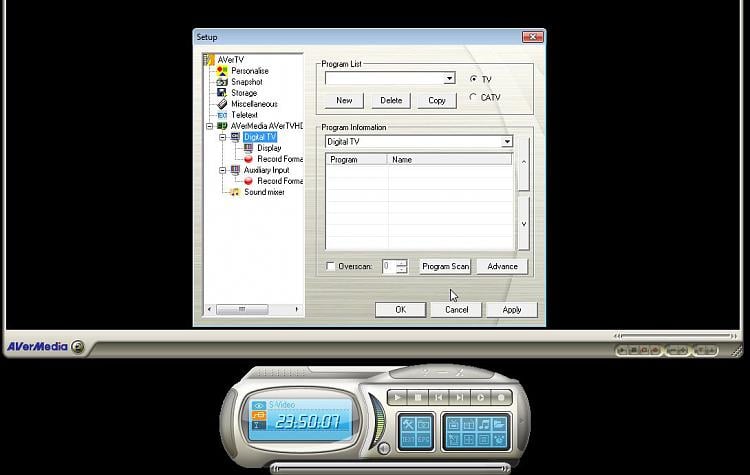The height and width of the screenshot is (475, 750).
Task: Open Setup via the tools icon
Action: point(408,424)
